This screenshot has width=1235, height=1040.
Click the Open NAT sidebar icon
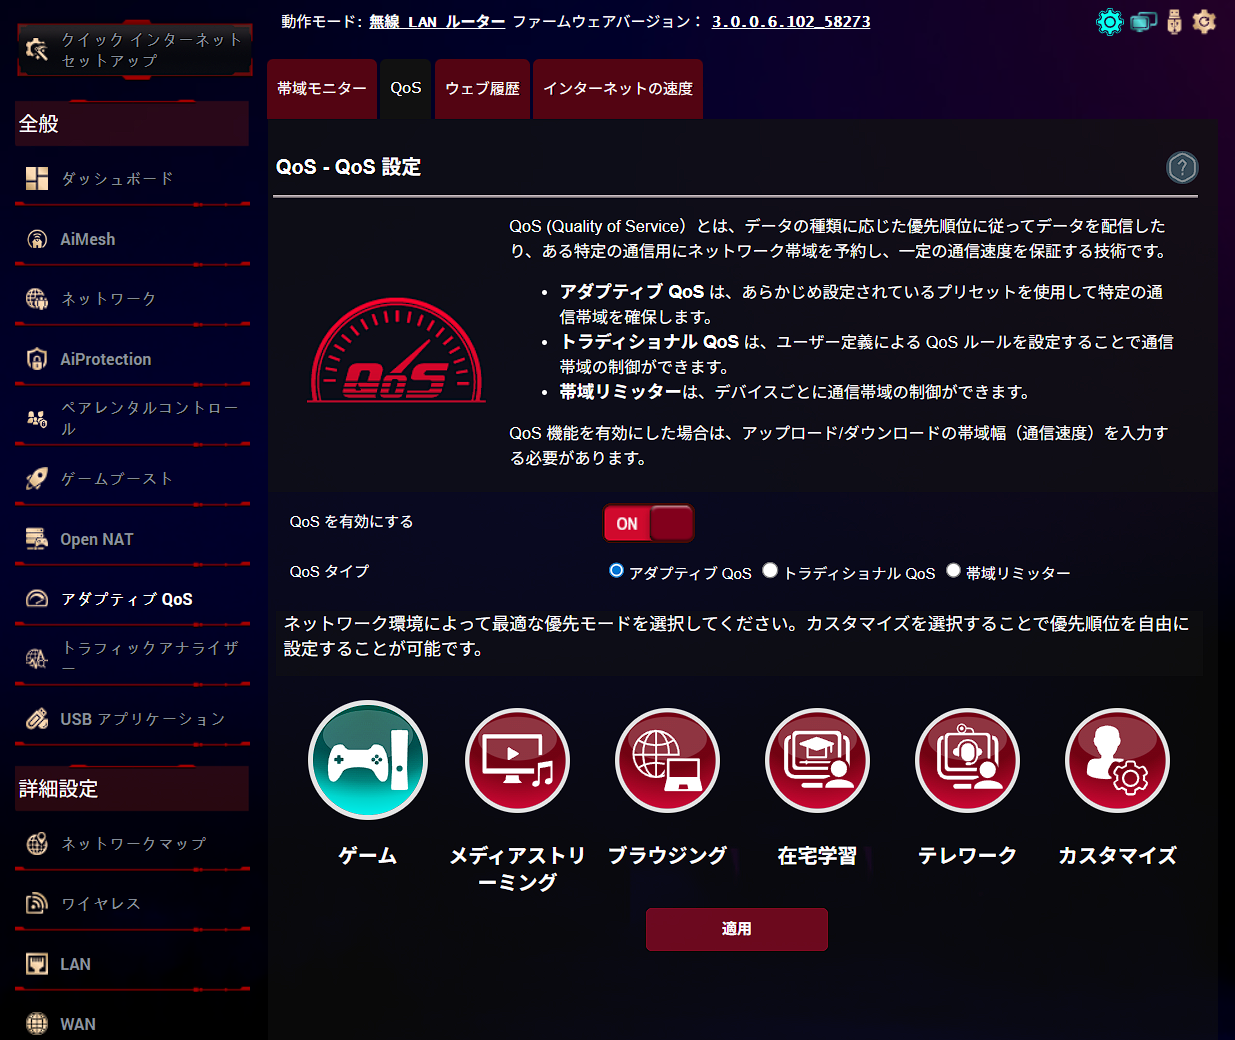(37, 539)
